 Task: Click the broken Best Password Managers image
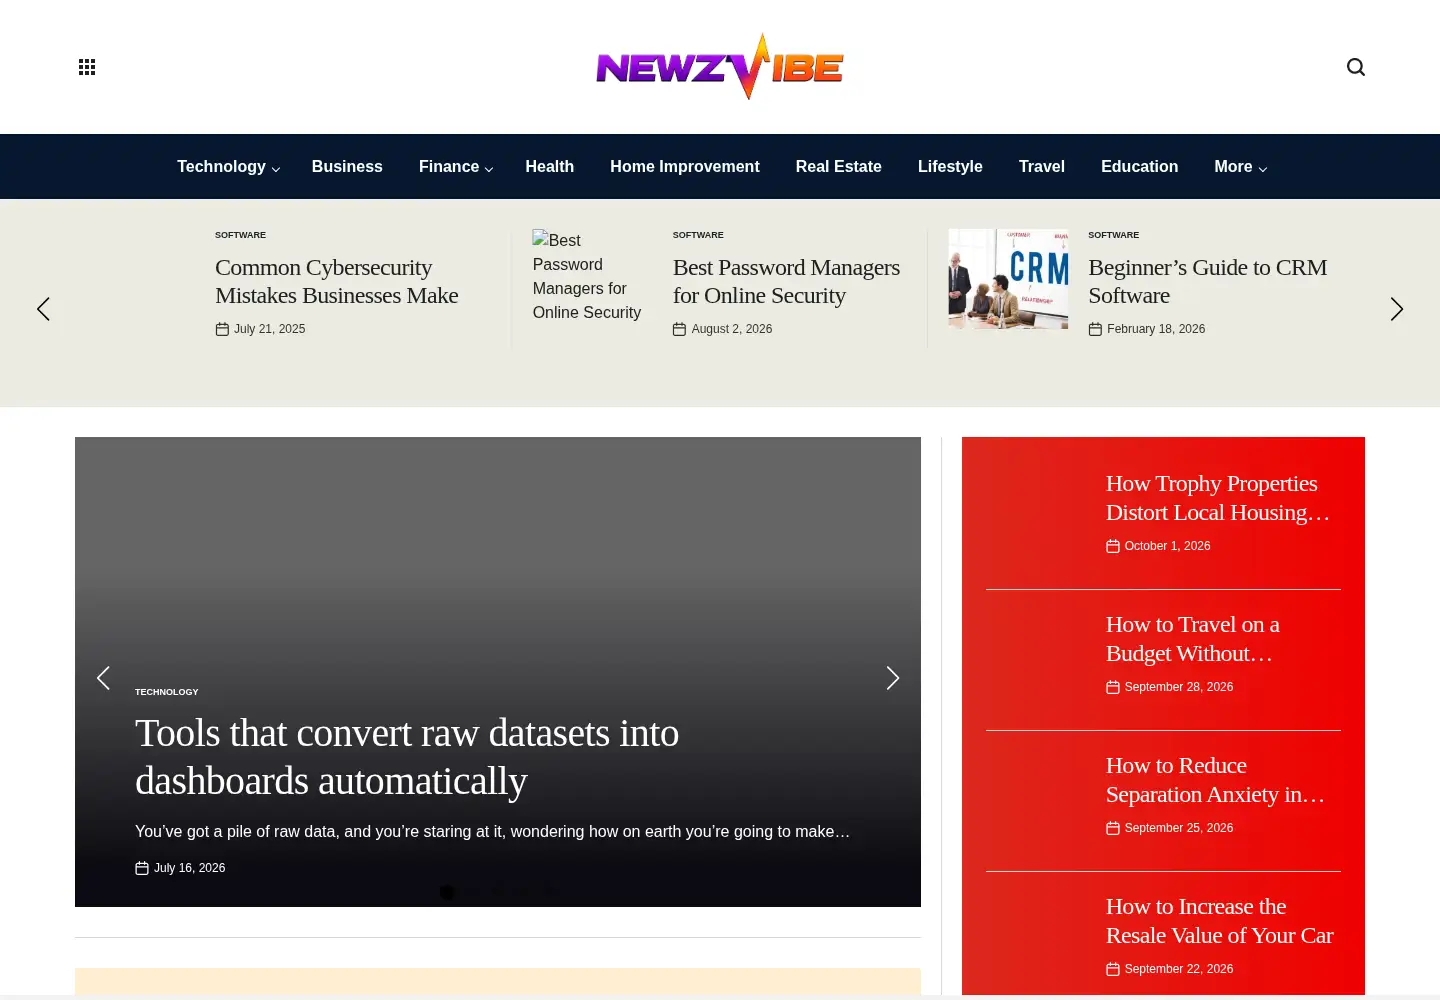[x=591, y=276]
